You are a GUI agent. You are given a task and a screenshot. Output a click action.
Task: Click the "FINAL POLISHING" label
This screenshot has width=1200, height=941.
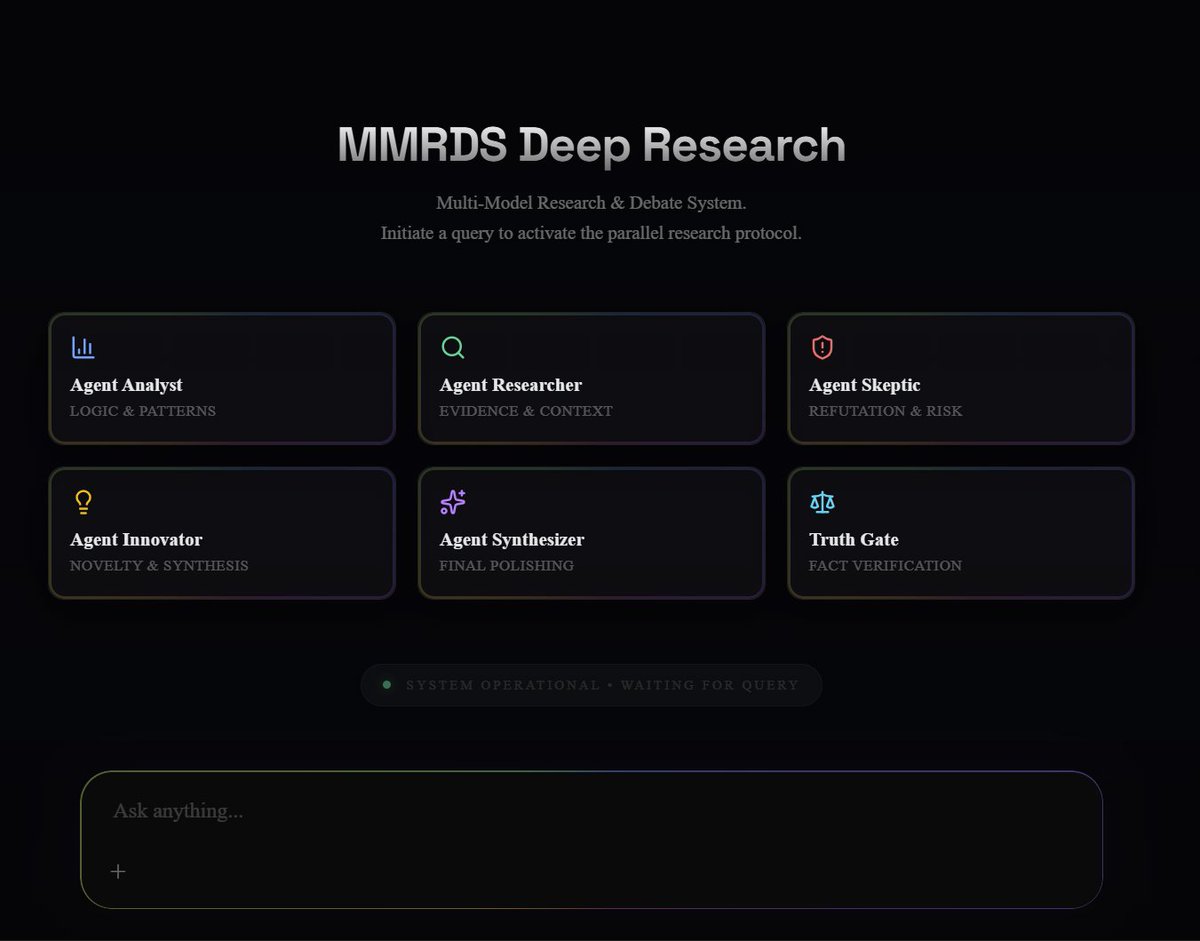[x=506, y=566]
